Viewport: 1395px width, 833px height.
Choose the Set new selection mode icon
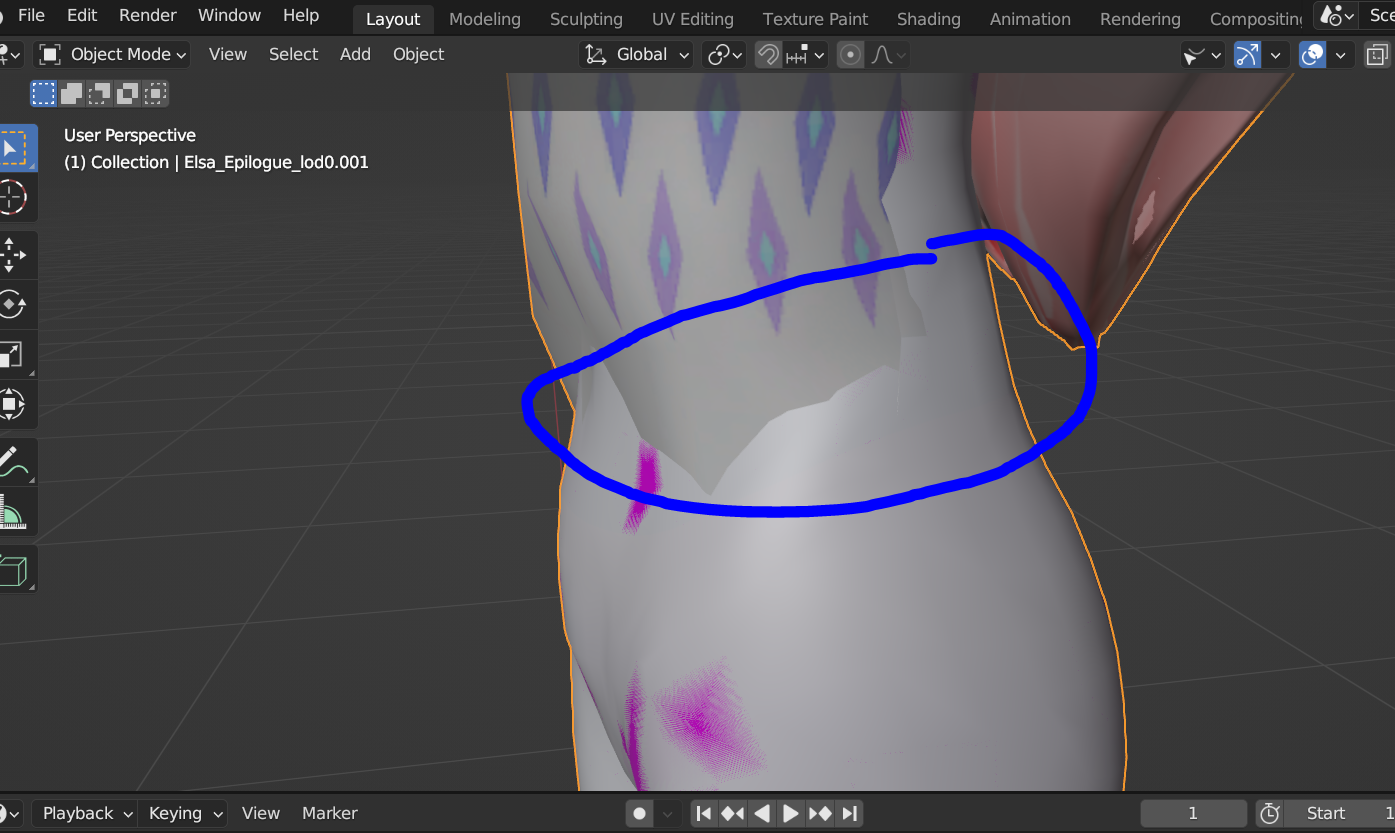[x=43, y=94]
